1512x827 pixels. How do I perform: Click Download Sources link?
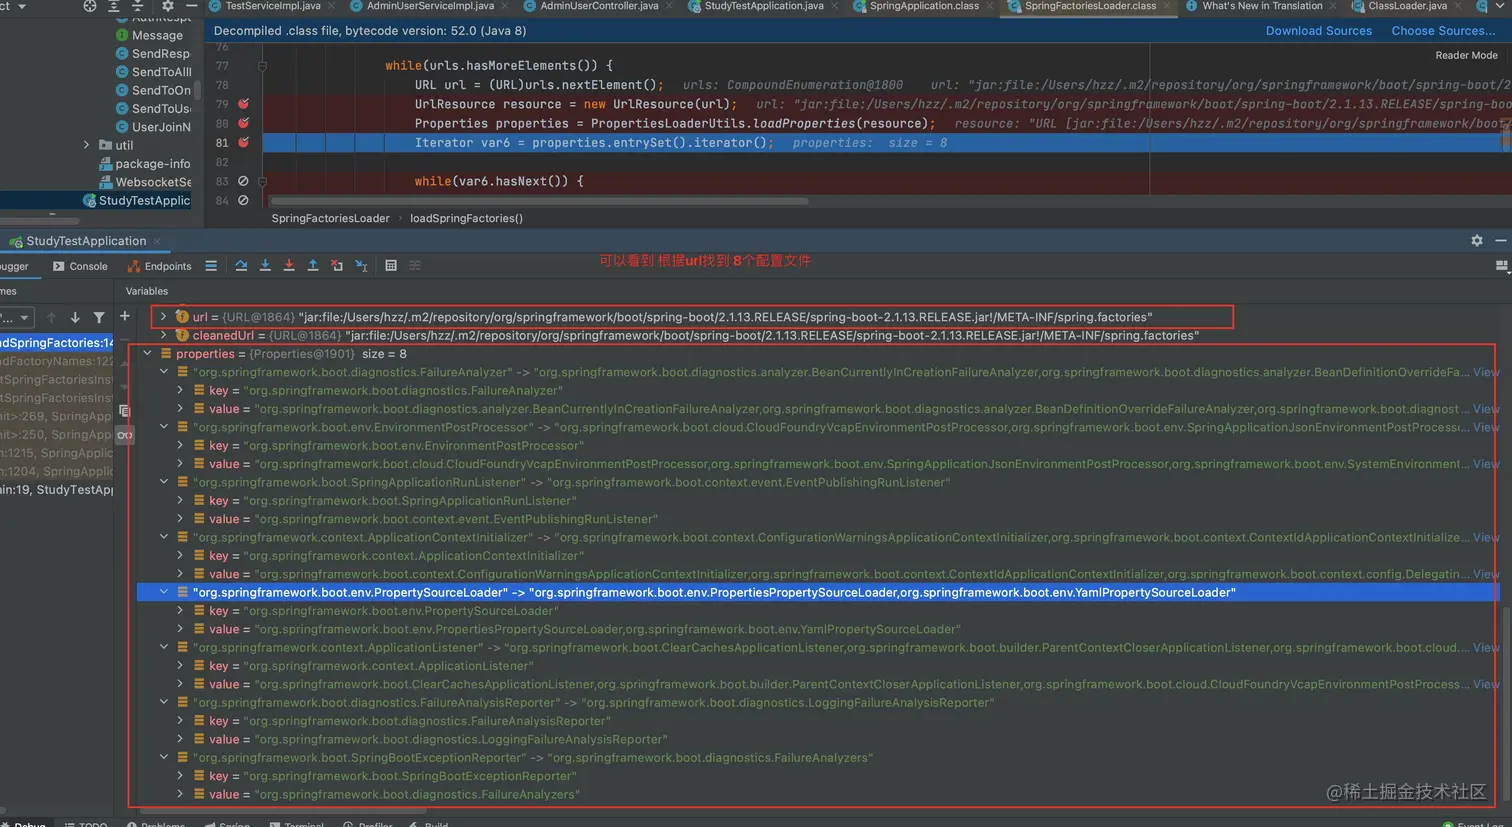[x=1318, y=31]
